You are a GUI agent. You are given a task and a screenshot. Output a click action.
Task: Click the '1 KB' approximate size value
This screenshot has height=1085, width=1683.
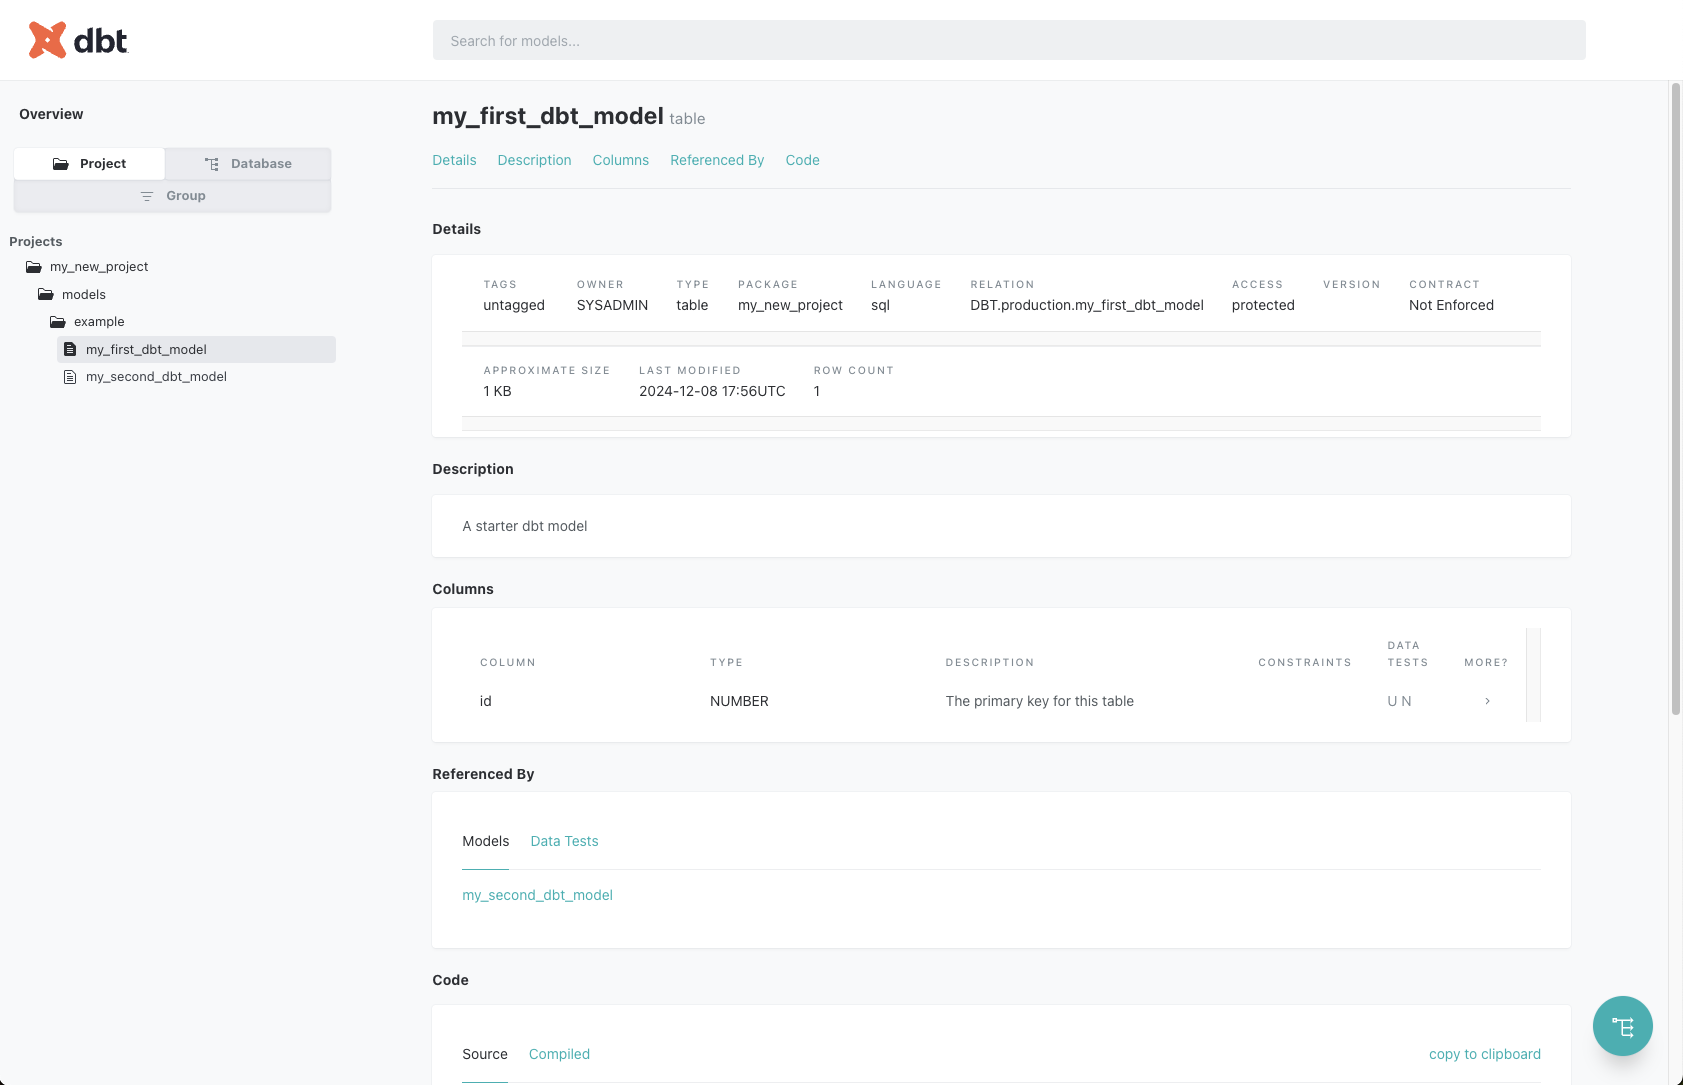[497, 391]
